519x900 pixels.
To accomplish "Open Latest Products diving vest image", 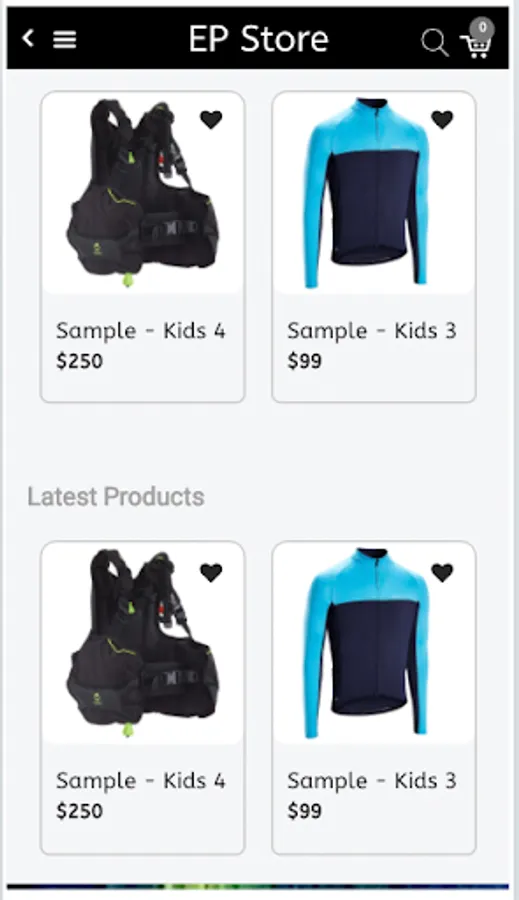I will (142, 643).
